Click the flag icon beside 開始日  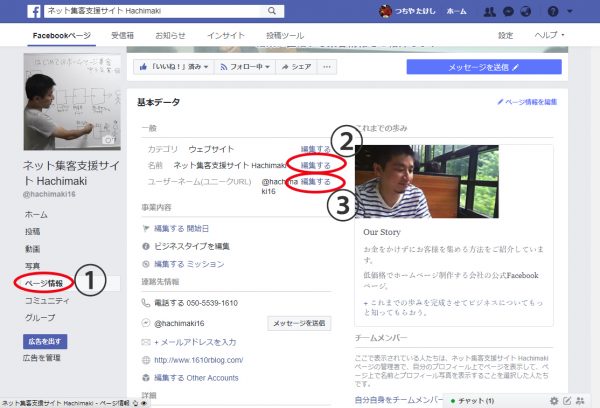click(146, 228)
